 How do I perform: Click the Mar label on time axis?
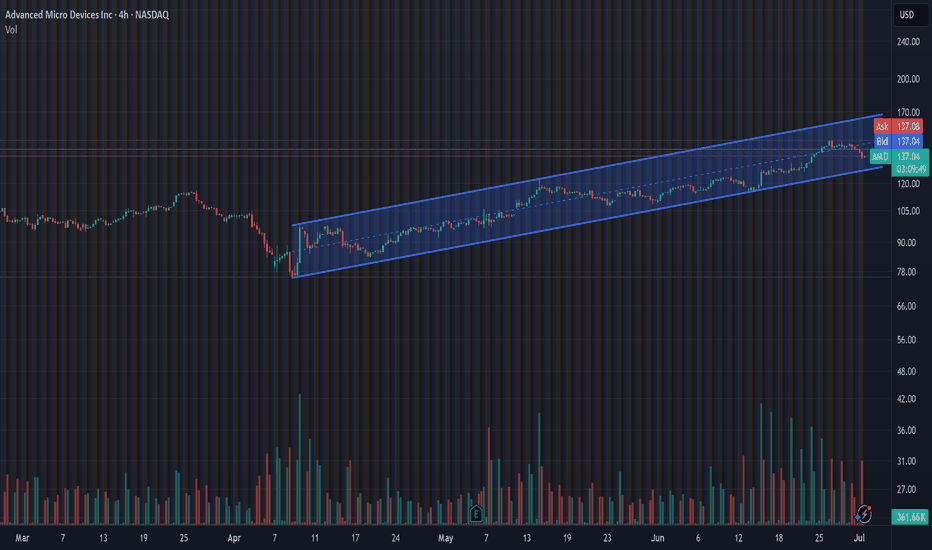click(x=22, y=538)
